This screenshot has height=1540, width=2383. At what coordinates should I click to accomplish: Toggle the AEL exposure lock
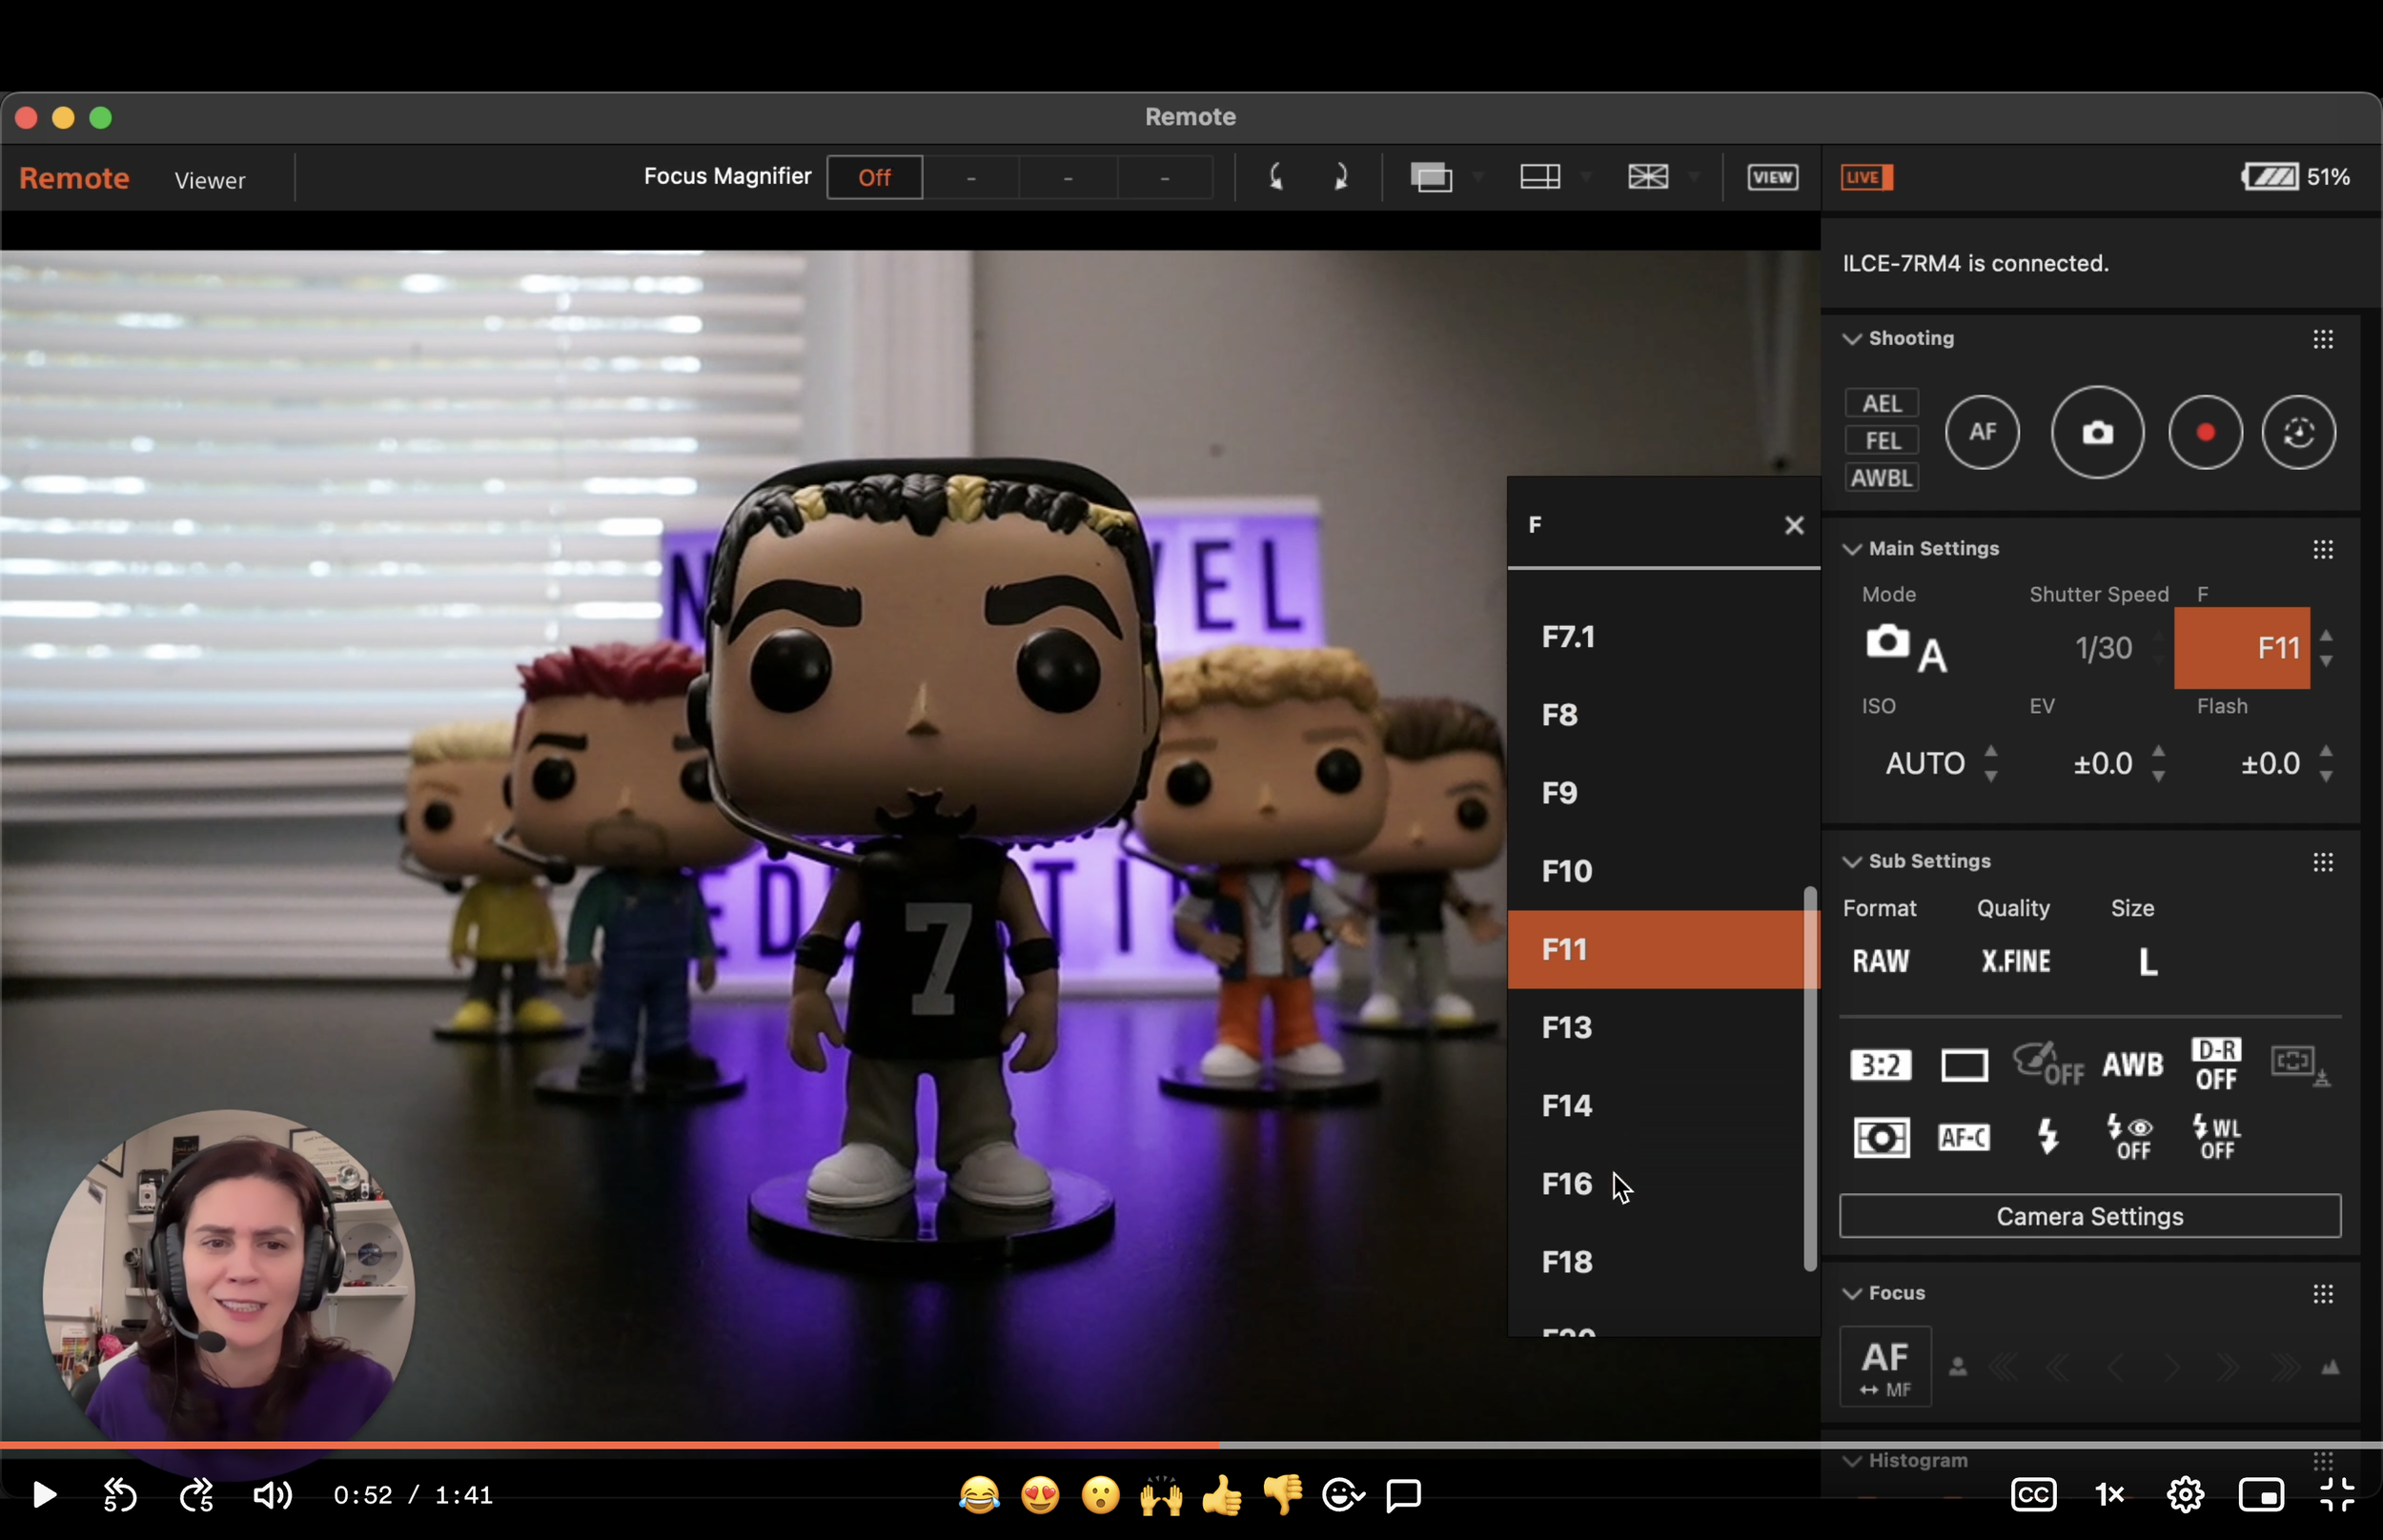point(1881,403)
